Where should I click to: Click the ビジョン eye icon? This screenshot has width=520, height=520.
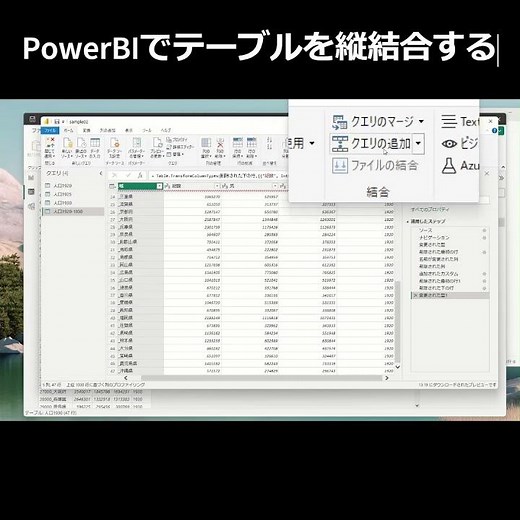pyautogui.click(x=449, y=144)
